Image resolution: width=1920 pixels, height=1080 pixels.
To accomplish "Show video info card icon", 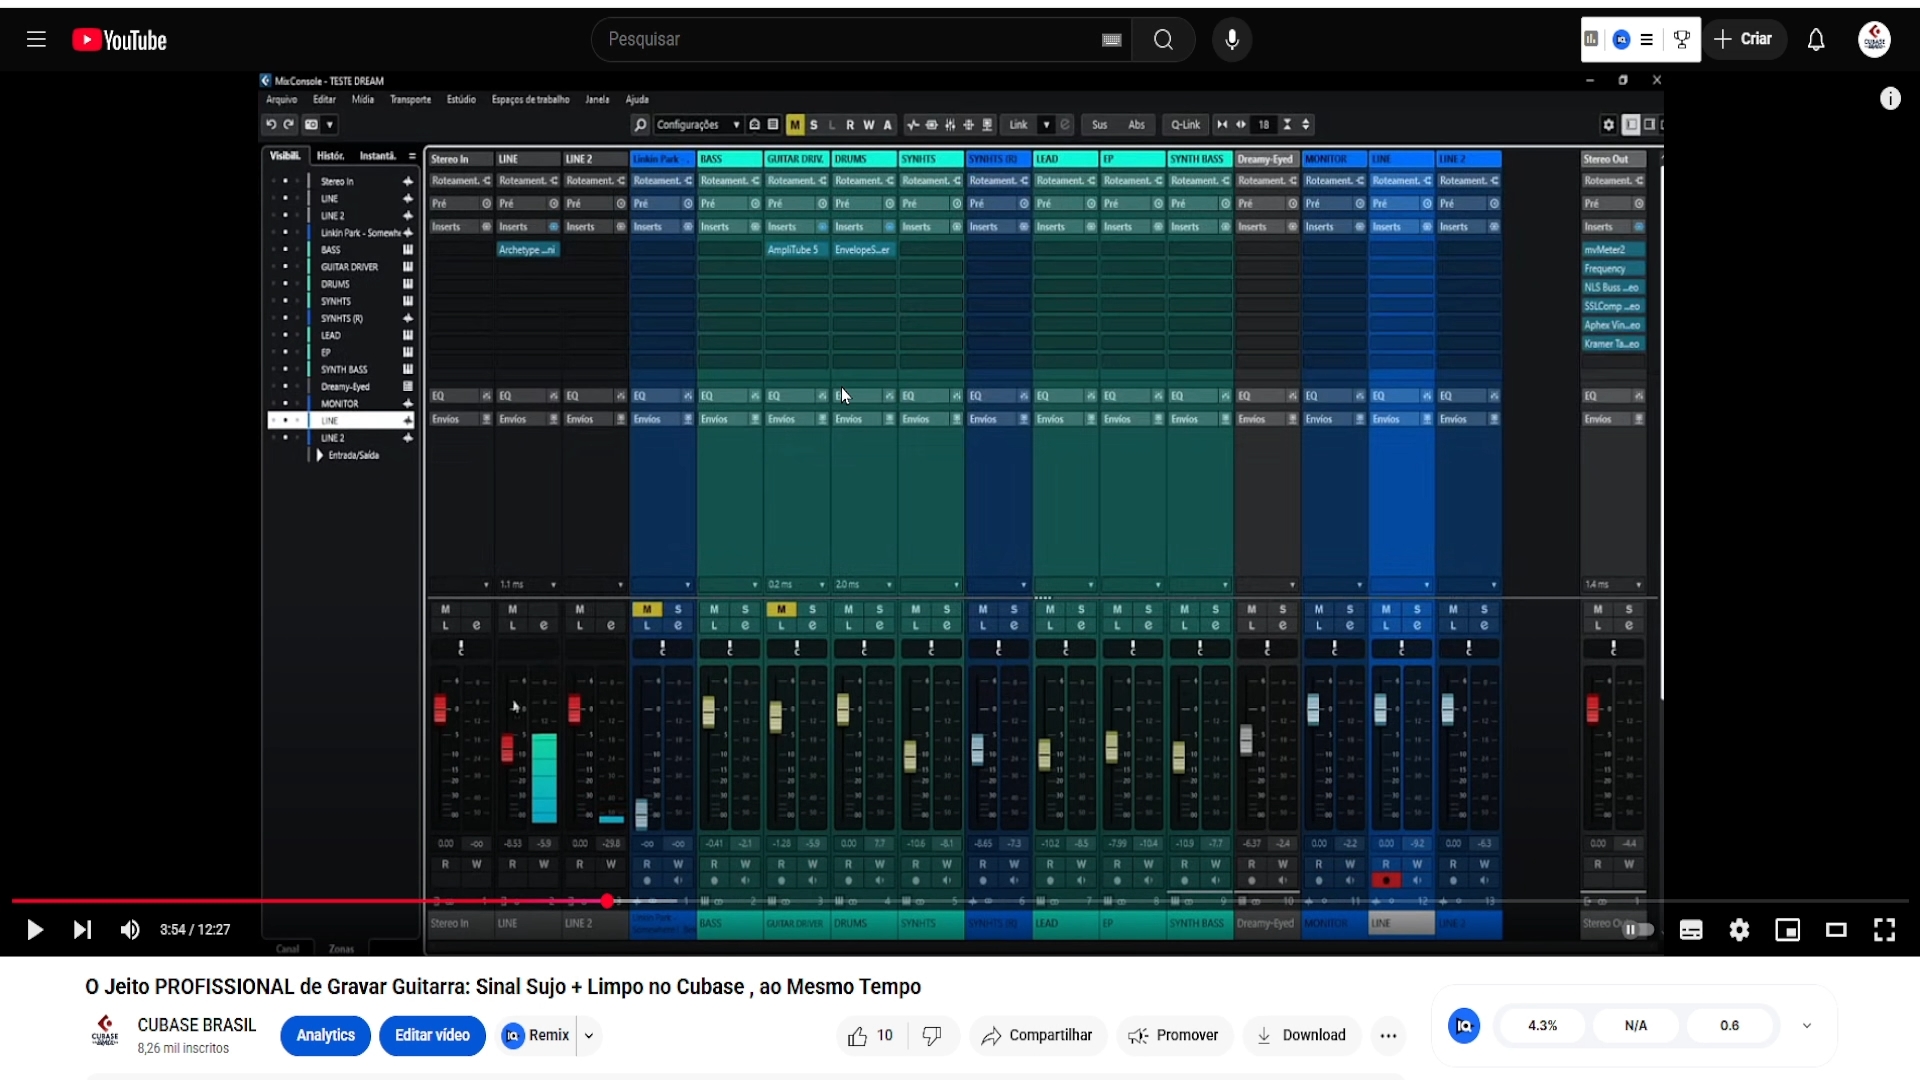I will pyautogui.click(x=1890, y=98).
